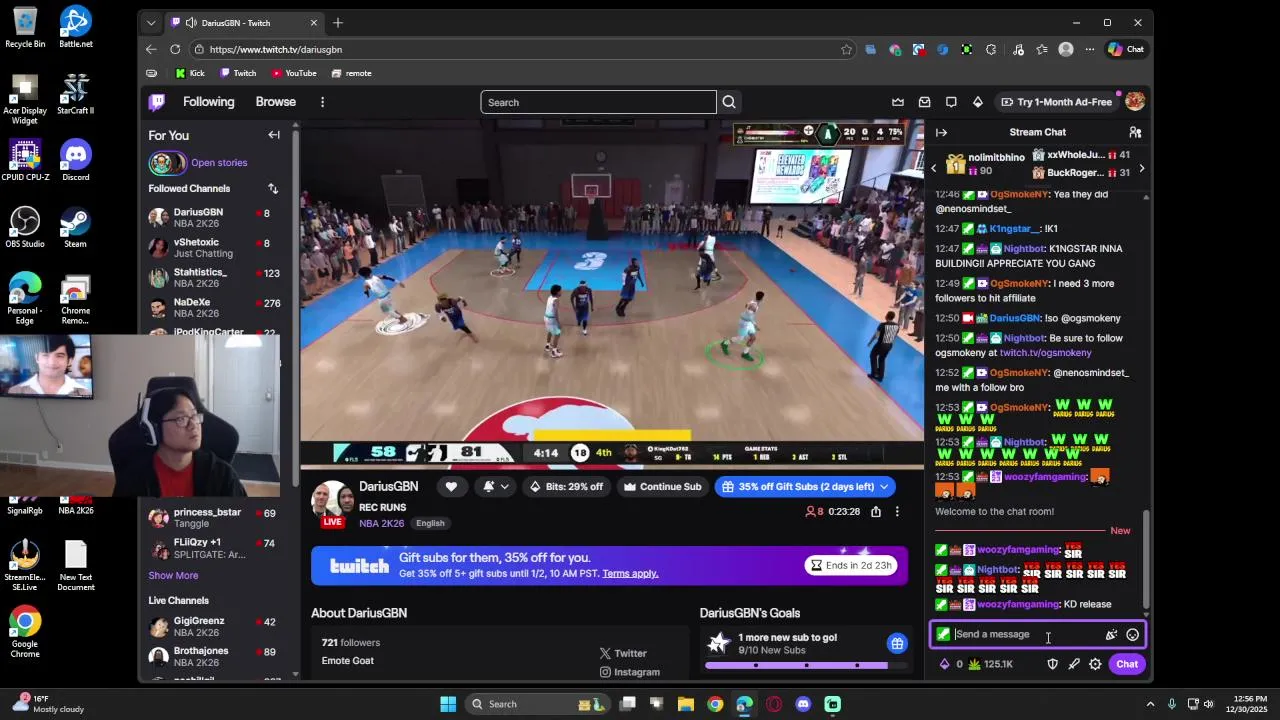Open stories link in sidebar
The height and width of the screenshot is (720, 1280).
coord(219,163)
